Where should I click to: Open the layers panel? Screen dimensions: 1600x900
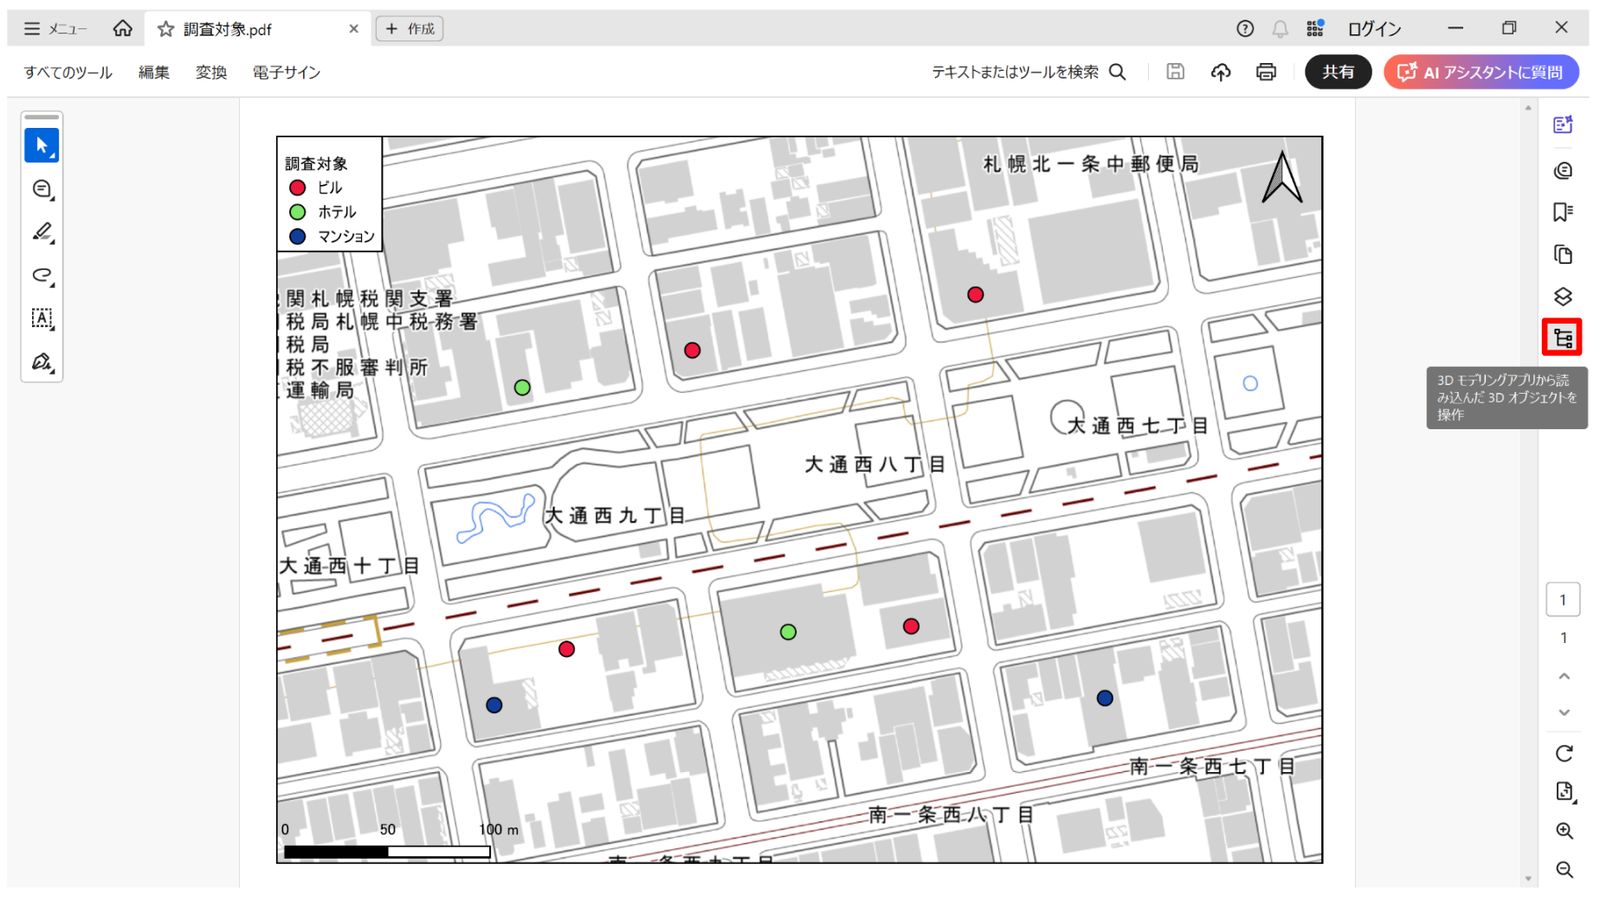pos(1563,297)
